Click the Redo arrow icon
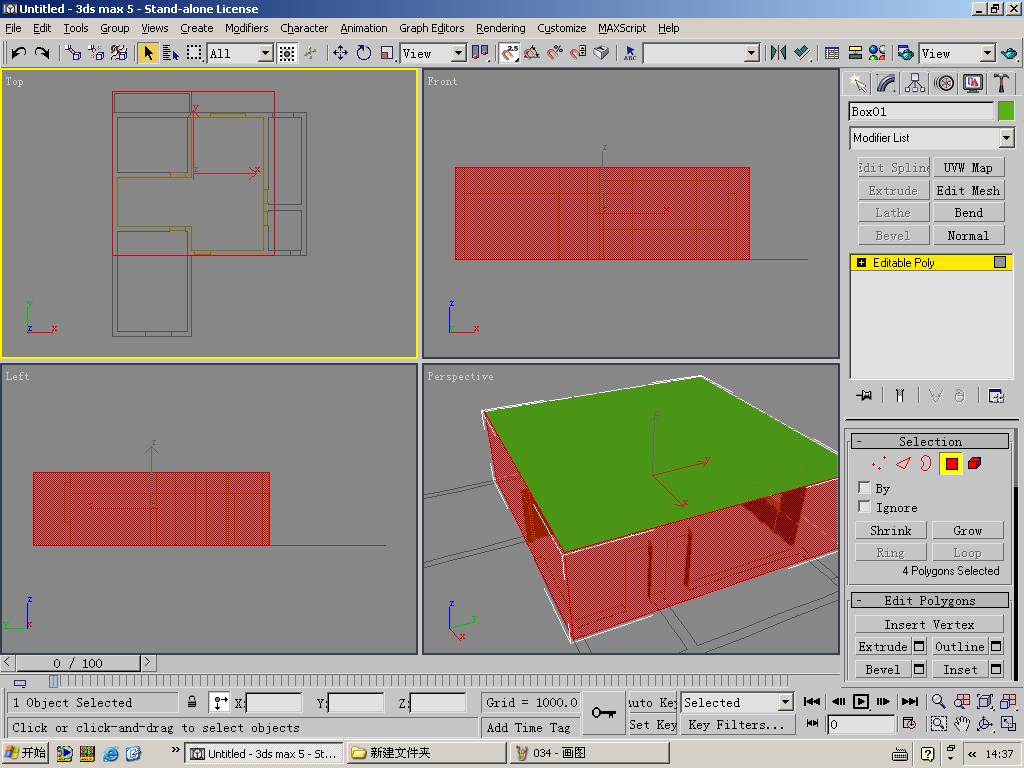 pos(42,53)
